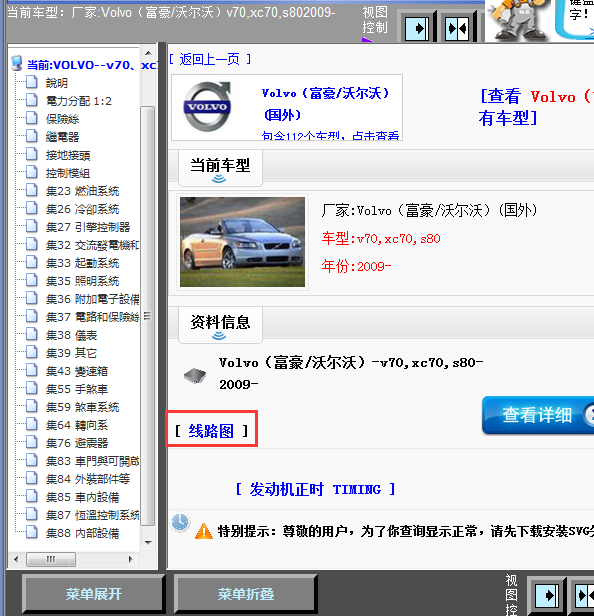
Task: Click bottom view control right-arrow icon
Action: (546, 596)
